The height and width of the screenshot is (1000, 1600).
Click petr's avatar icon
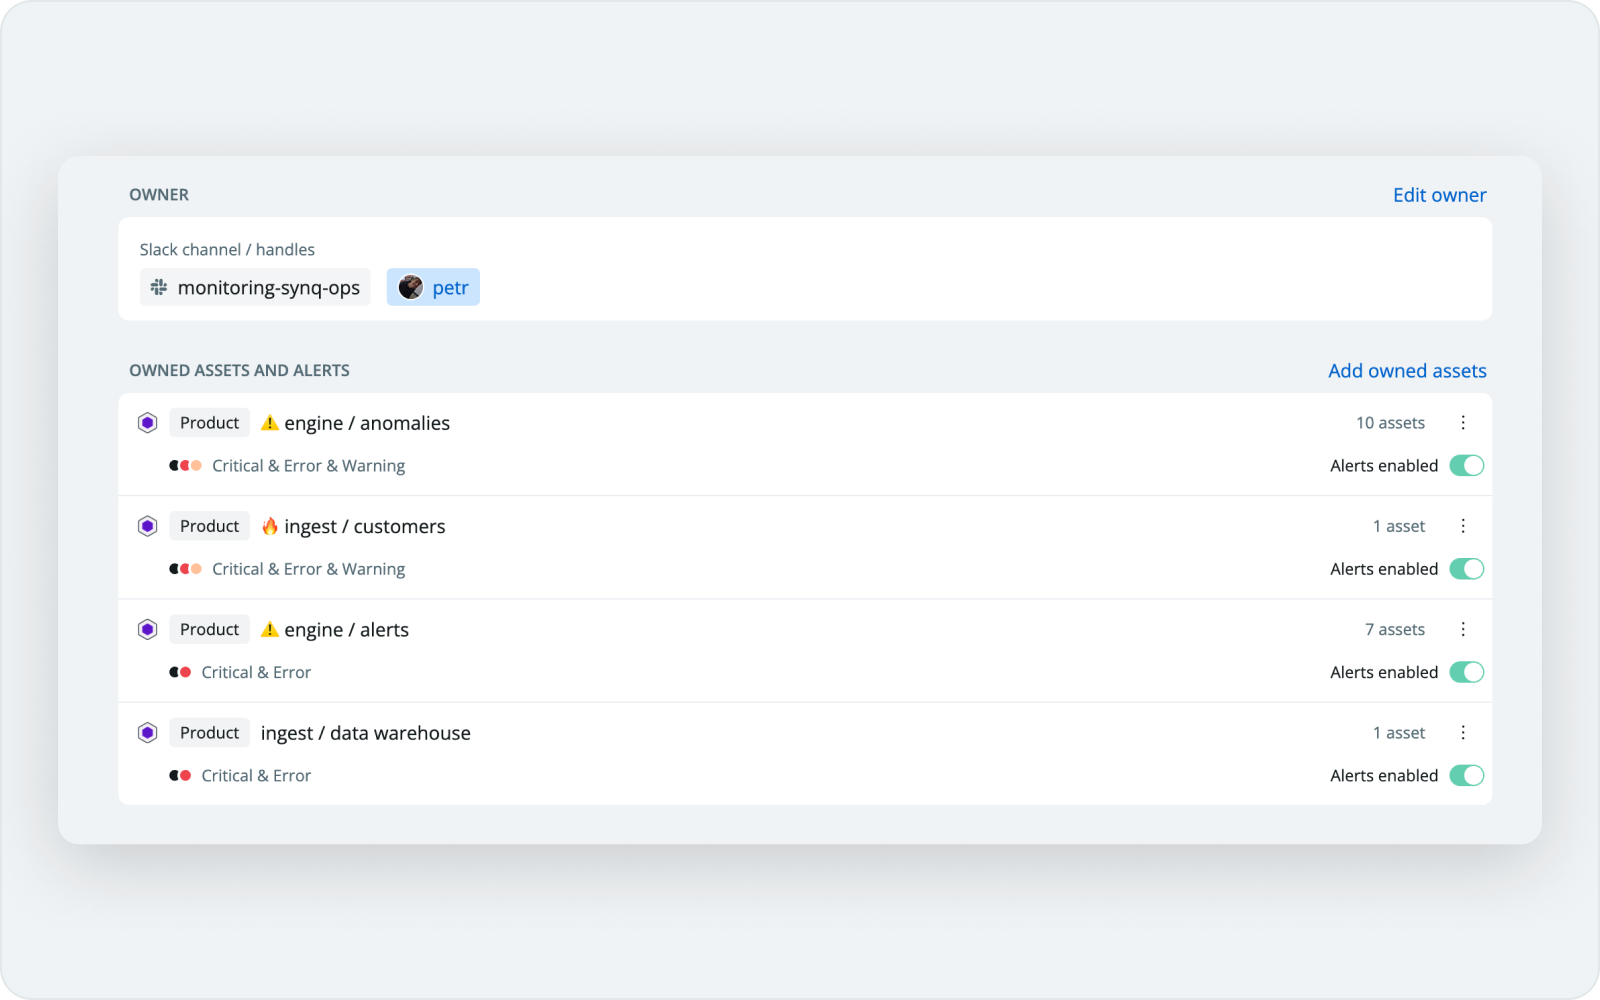coord(409,287)
